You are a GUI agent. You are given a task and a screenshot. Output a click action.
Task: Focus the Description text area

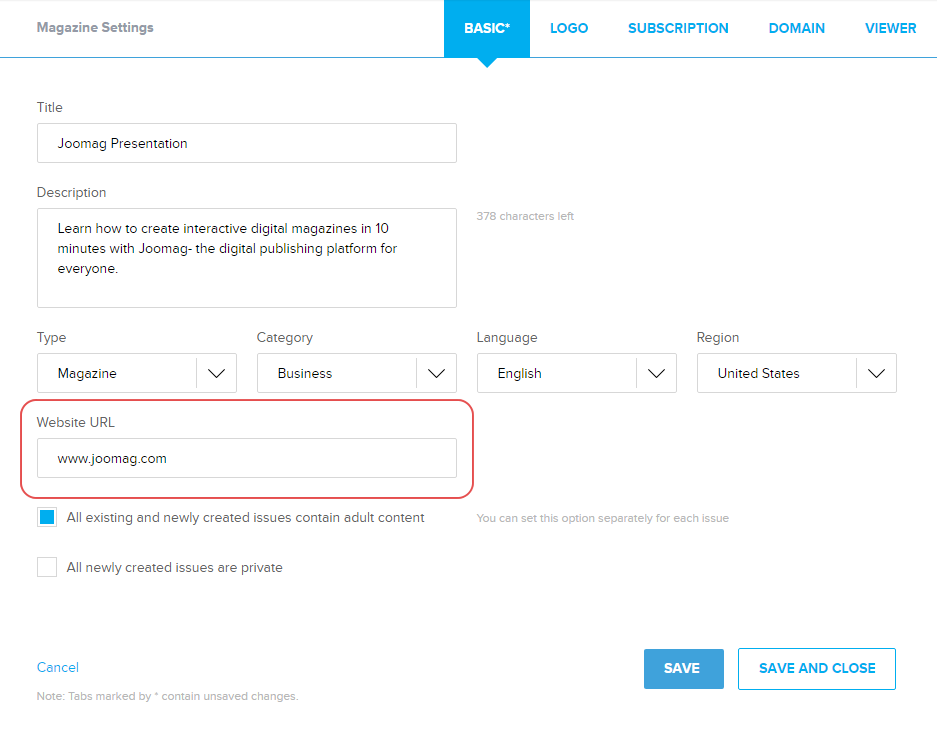(247, 257)
